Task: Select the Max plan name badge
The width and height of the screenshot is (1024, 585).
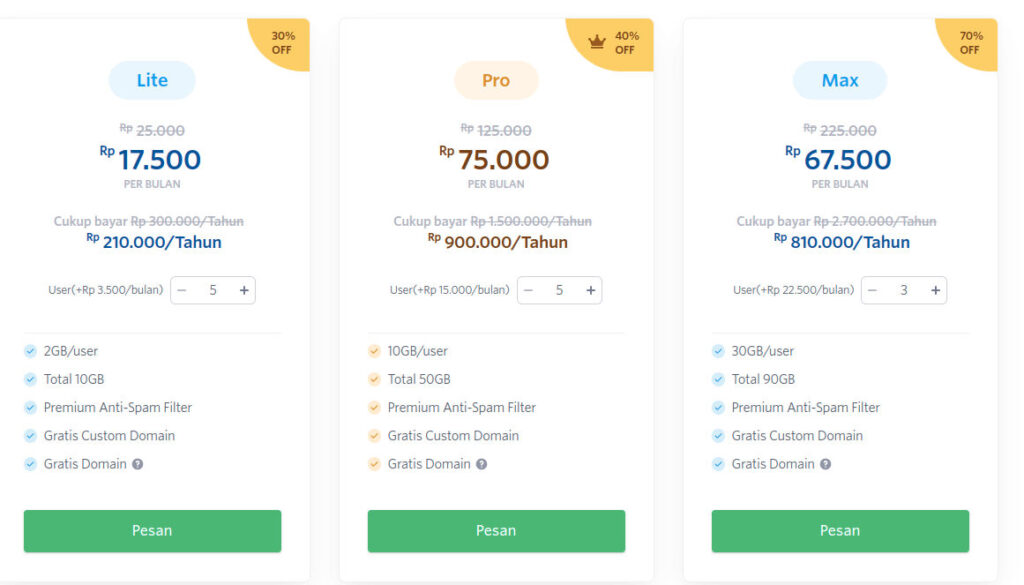Action: click(840, 81)
